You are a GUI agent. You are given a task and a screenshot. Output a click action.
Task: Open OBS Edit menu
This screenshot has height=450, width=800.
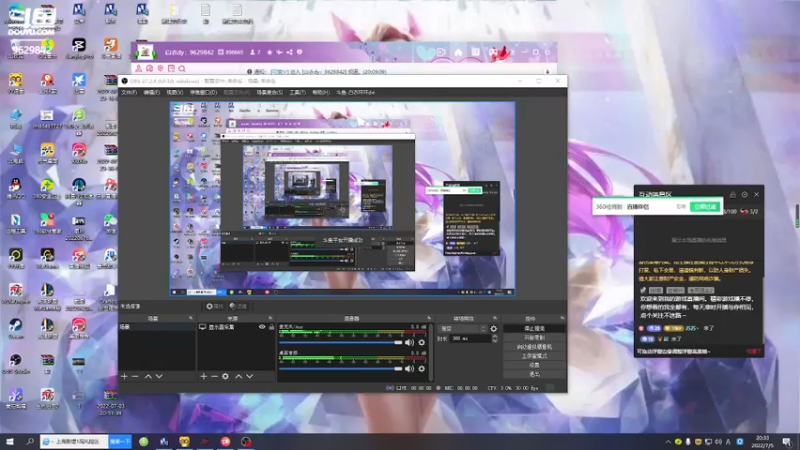pyautogui.click(x=152, y=92)
